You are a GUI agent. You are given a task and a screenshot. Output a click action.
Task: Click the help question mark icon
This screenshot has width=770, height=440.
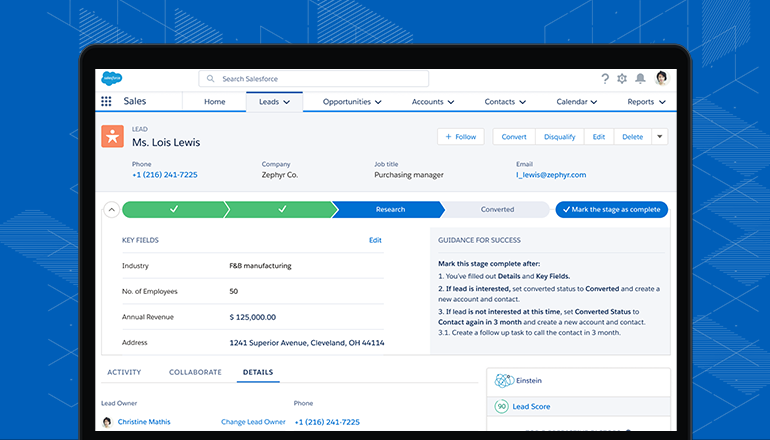605,78
